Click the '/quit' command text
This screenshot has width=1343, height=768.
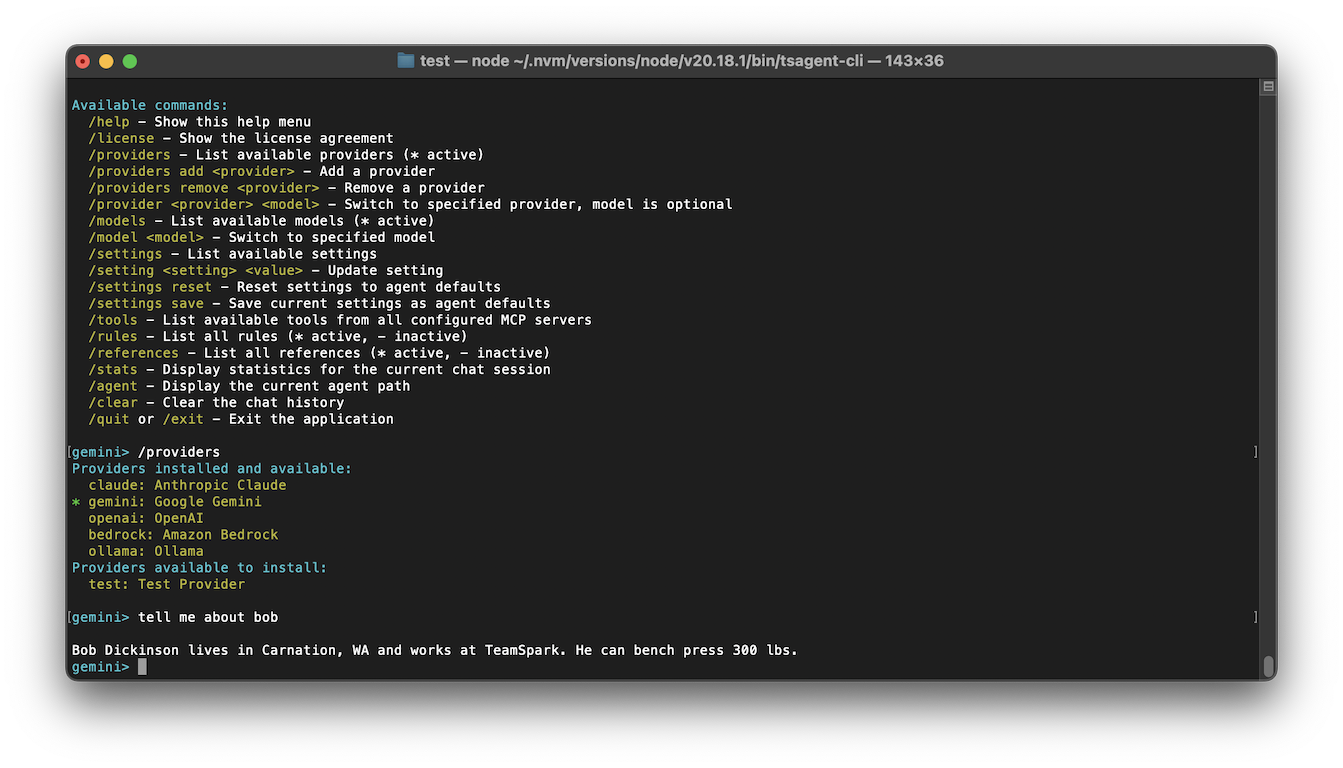[109, 419]
